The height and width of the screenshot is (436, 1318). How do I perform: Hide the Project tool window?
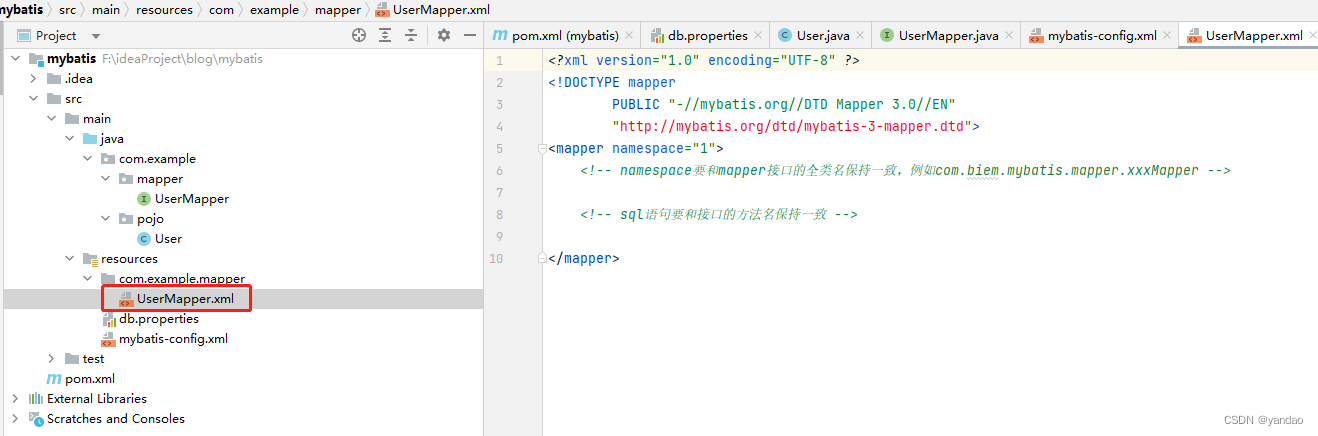tap(469, 35)
